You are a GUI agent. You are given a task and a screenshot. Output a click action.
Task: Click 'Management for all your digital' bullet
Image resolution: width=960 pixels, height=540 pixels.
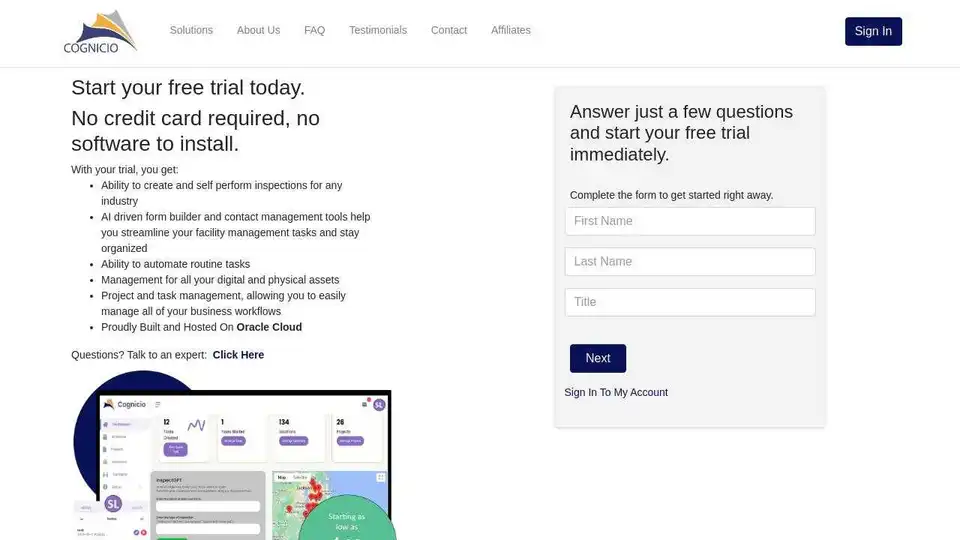(x=220, y=280)
